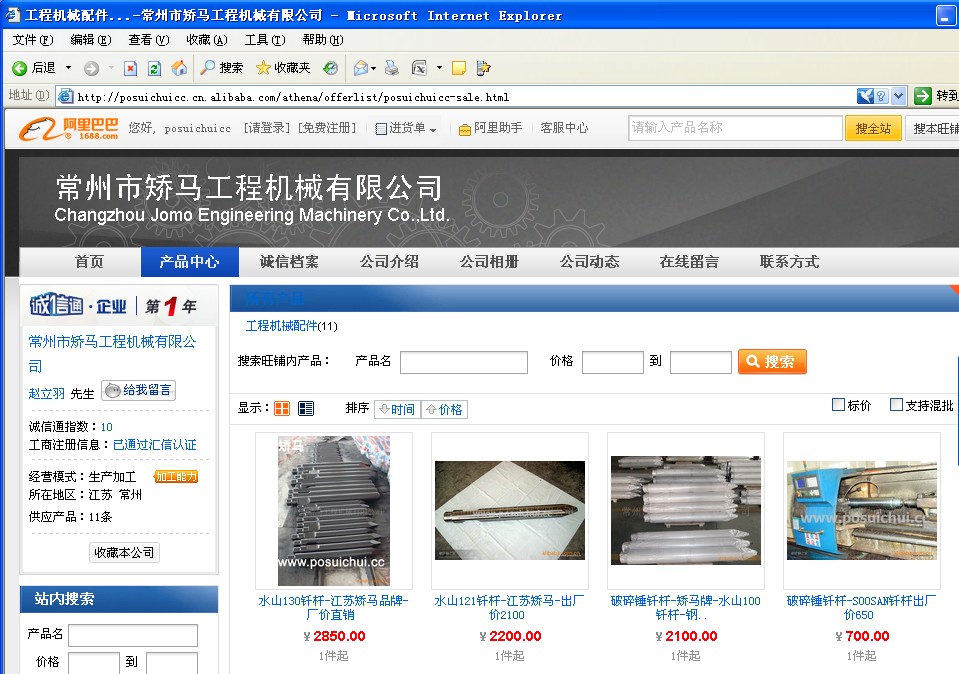Click the orange 搜索 button
This screenshot has height=674, width=959.
(772, 361)
